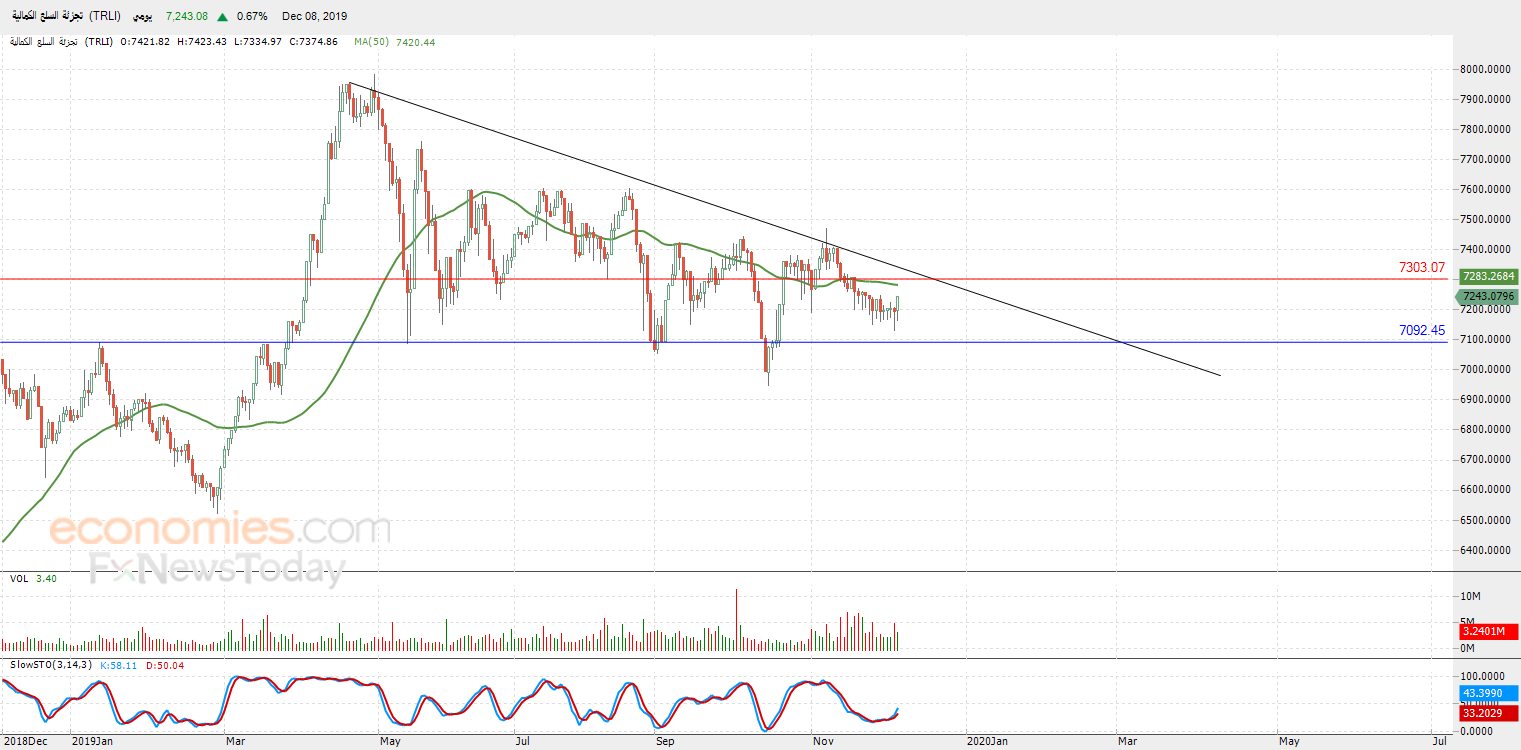The width and height of the screenshot is (1521, 750).
Task: Click the current price tag 7243.0796
Action: pyautogui.click(x=1488, y=296)
